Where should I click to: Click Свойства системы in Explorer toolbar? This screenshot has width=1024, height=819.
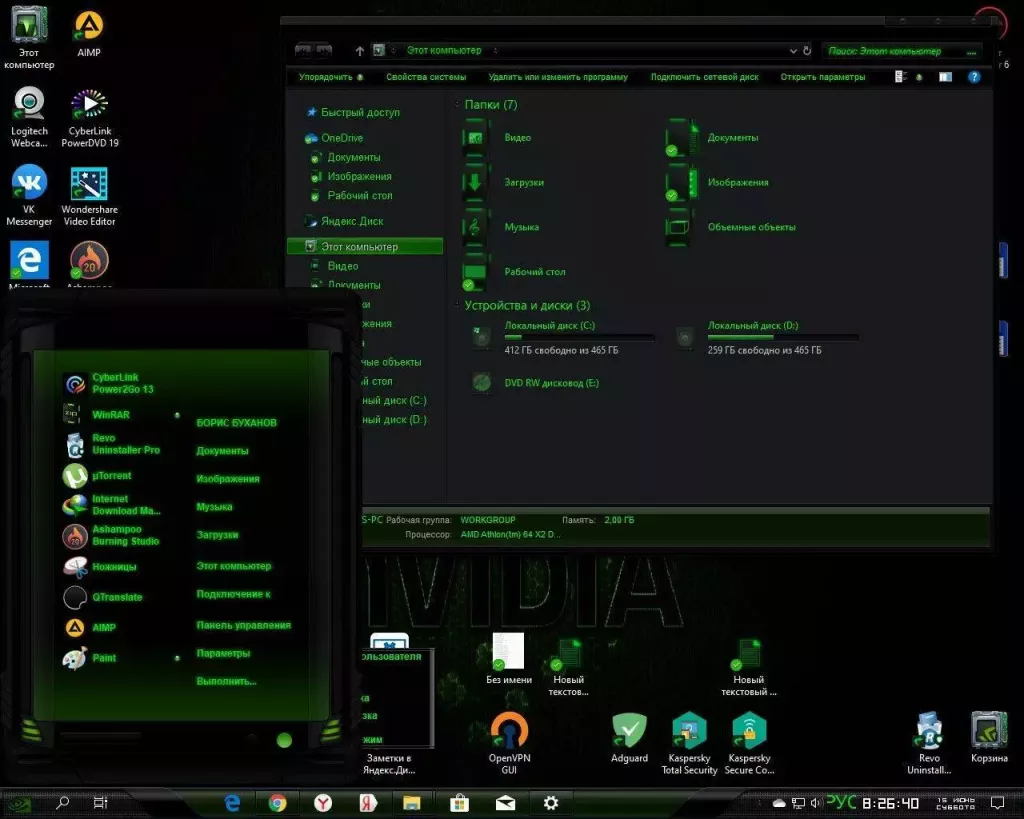[x=426, y=77]
